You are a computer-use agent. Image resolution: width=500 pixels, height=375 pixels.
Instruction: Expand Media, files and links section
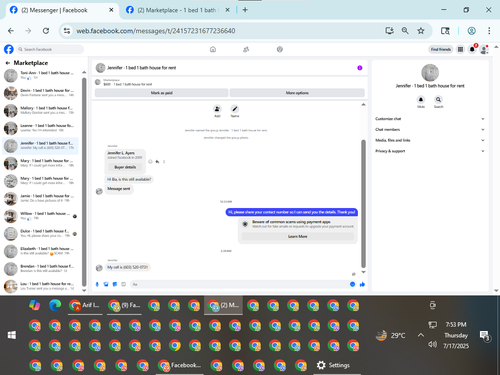430,140
